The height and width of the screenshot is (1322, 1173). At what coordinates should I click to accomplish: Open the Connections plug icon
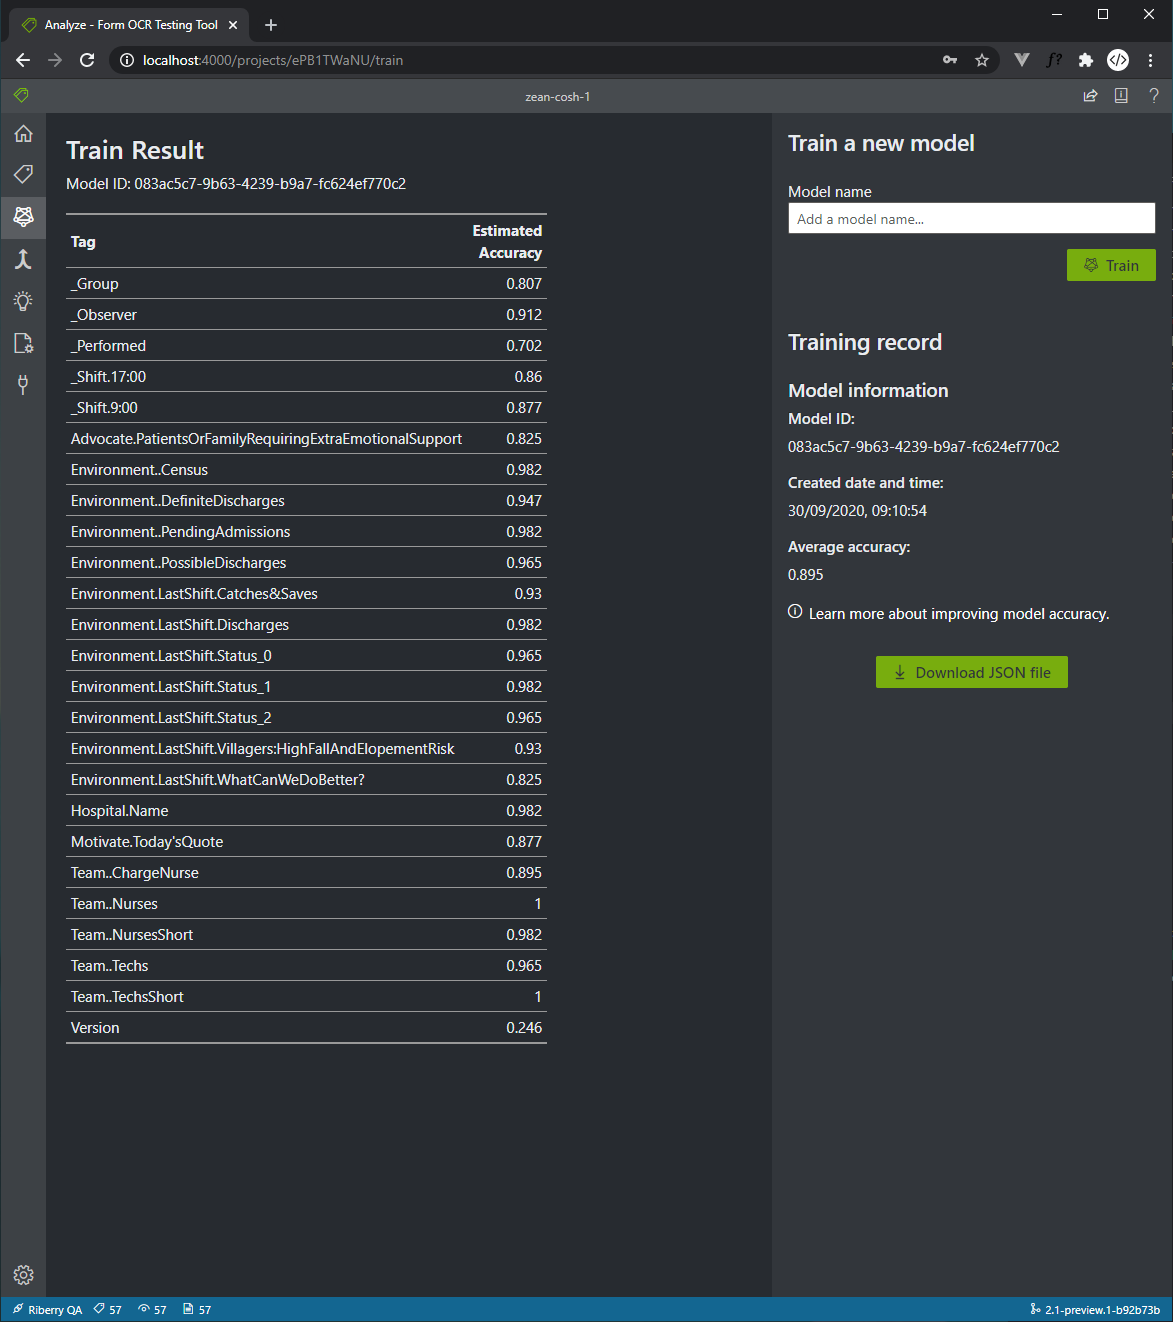click(x=23, y=385)
